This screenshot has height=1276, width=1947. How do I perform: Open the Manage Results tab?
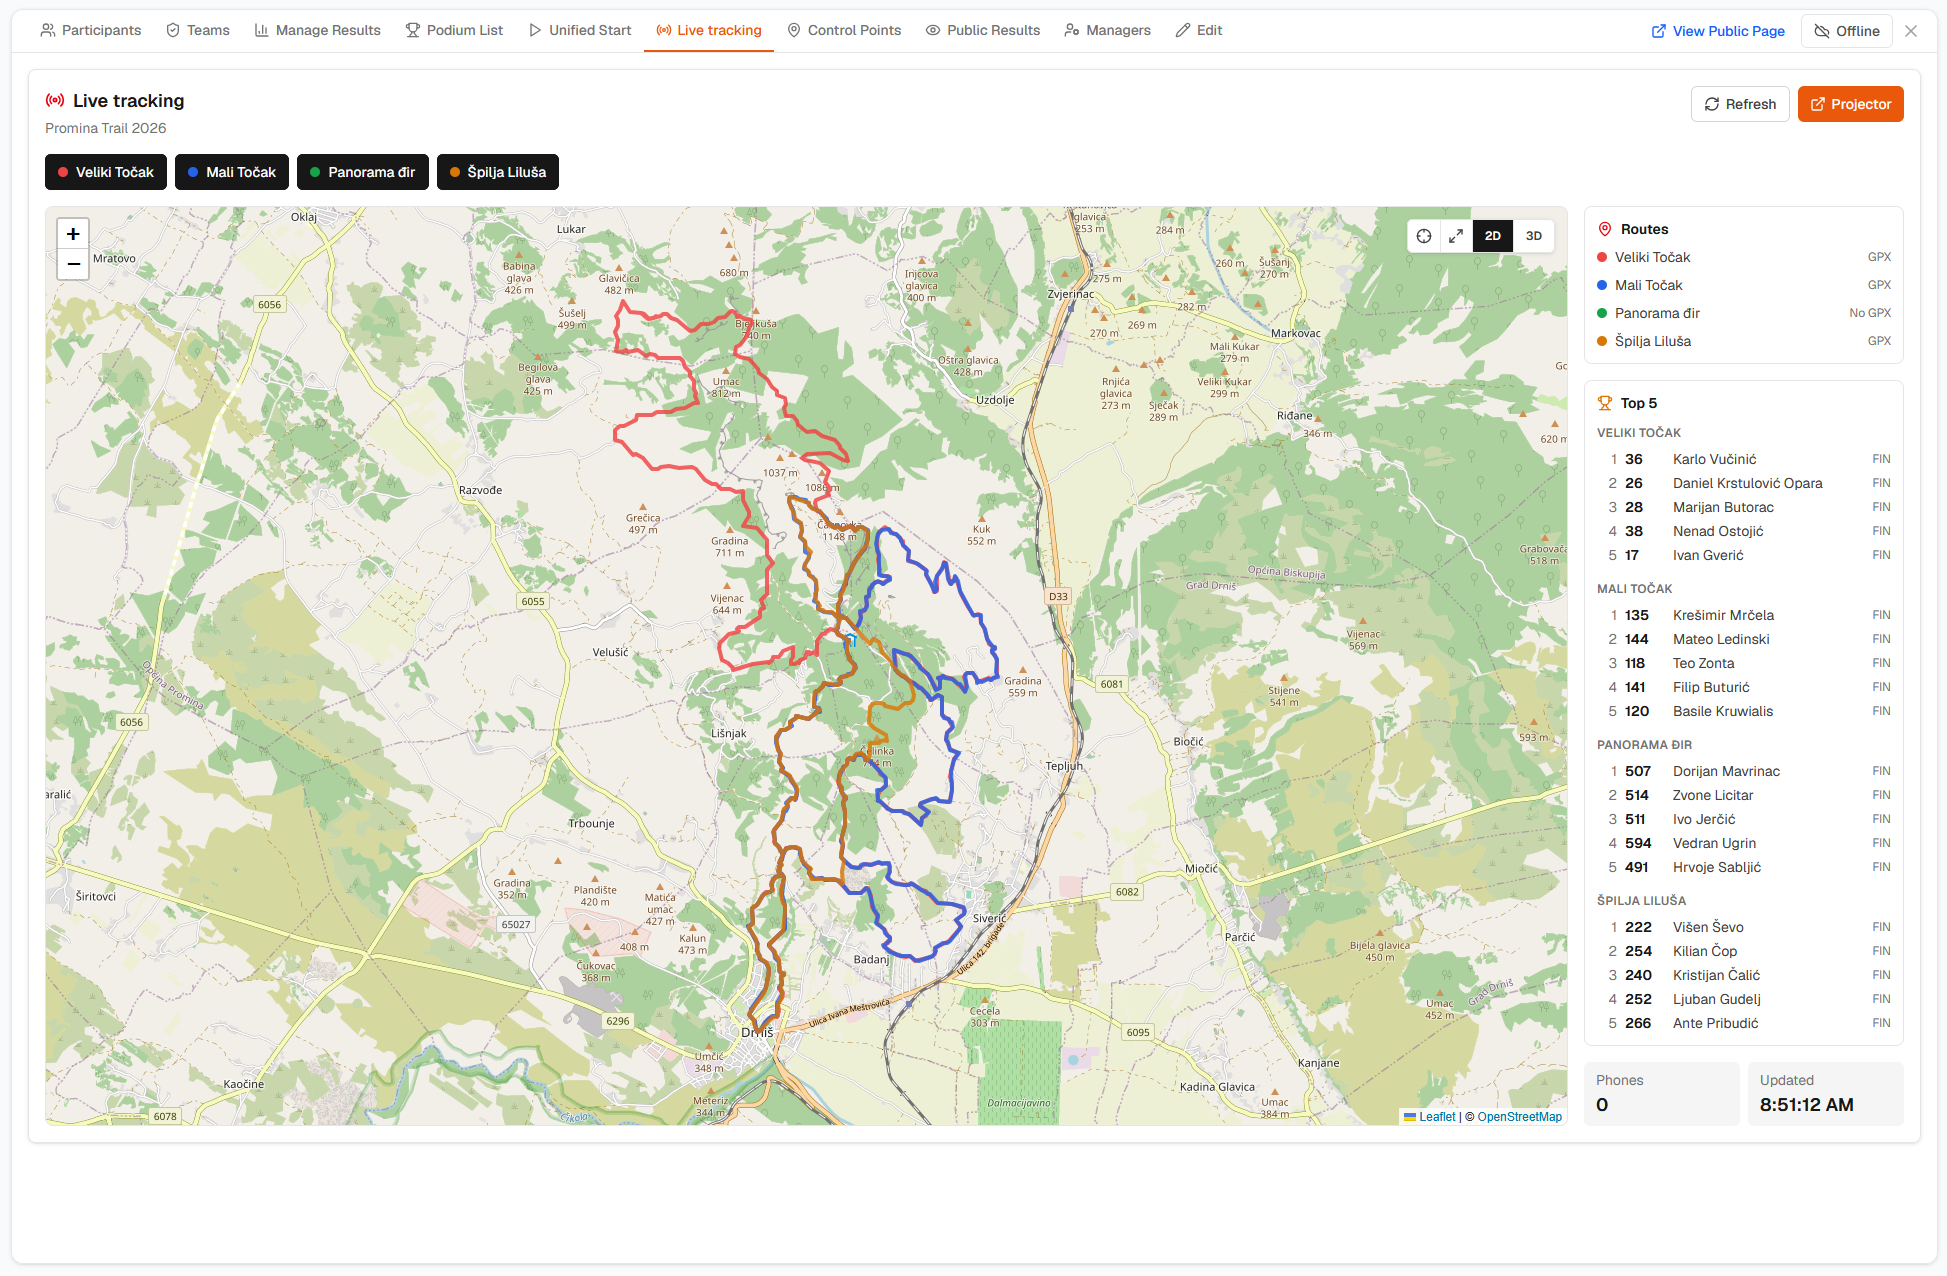point(318,30)
